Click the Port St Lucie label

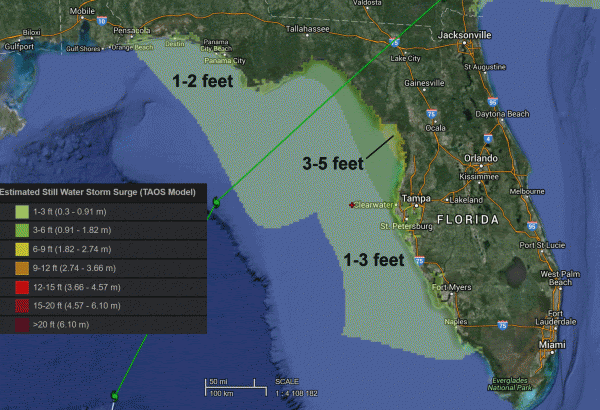[542, 245]
